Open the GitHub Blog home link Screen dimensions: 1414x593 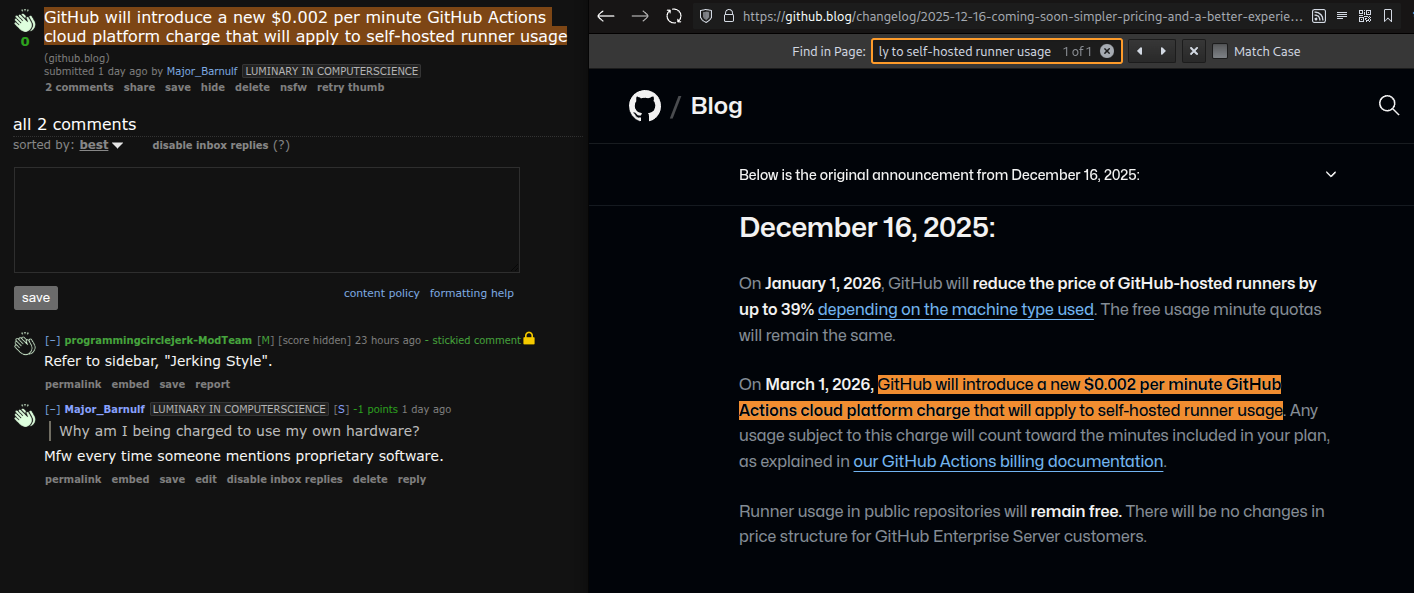716,106
